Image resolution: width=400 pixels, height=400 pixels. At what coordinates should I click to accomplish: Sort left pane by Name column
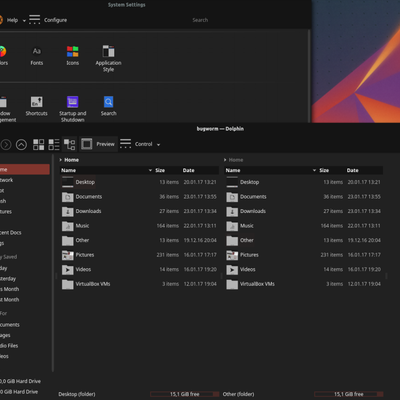[x=68, y=170]
